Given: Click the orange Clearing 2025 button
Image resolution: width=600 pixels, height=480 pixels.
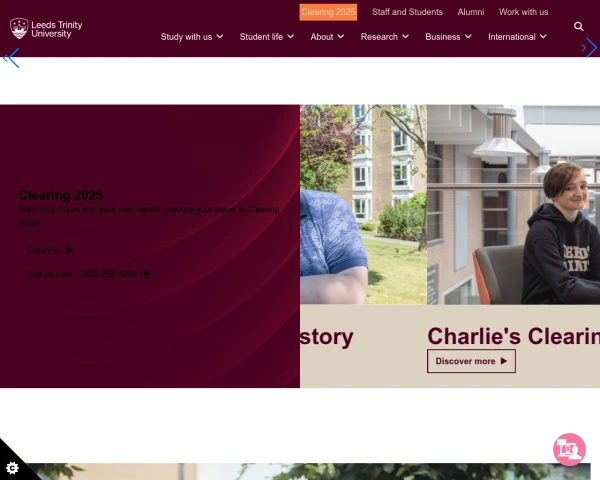Looking at the screenshot, I should [328, 12].
